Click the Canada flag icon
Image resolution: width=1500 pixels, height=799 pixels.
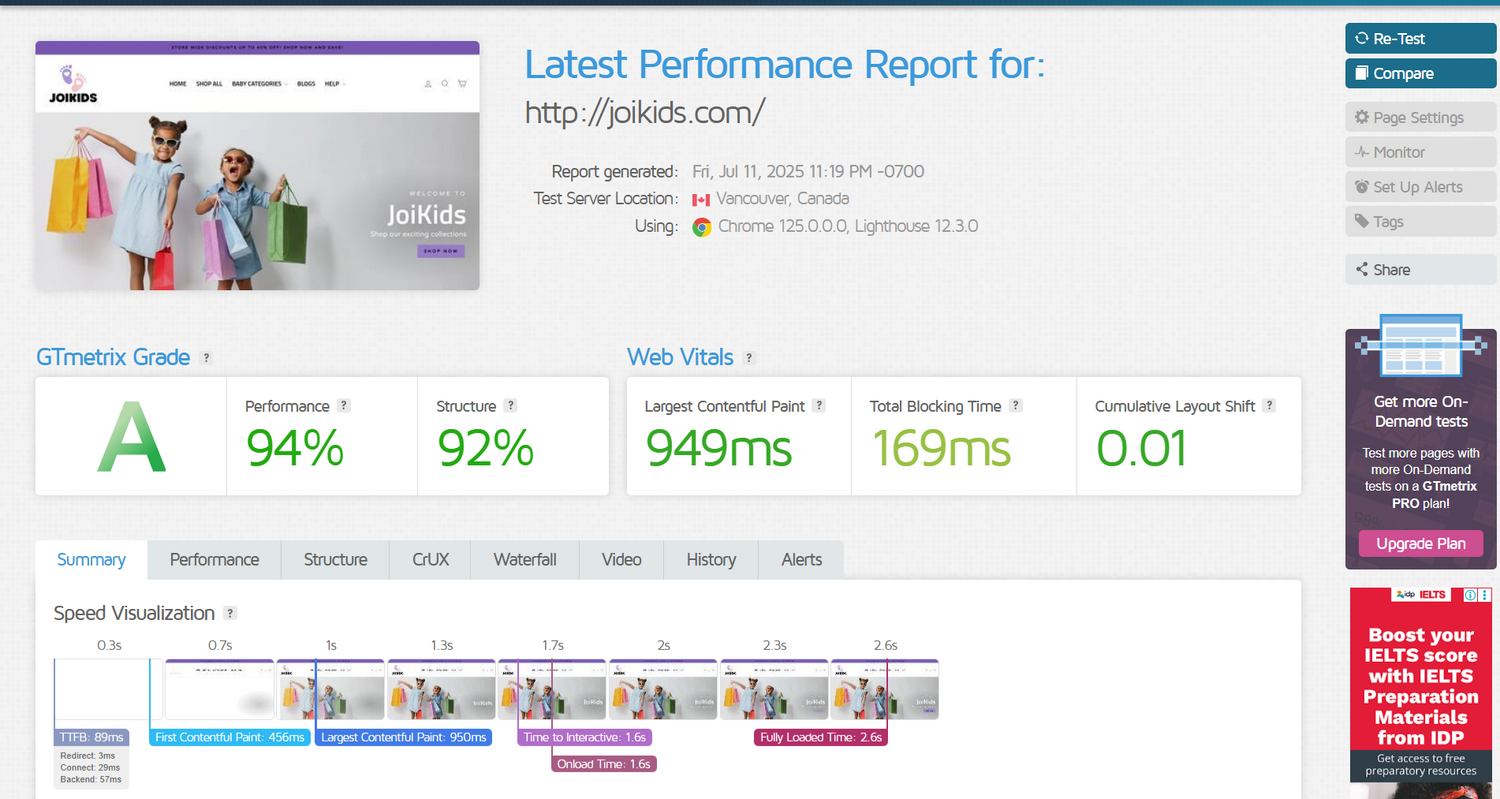coord(701,199)
